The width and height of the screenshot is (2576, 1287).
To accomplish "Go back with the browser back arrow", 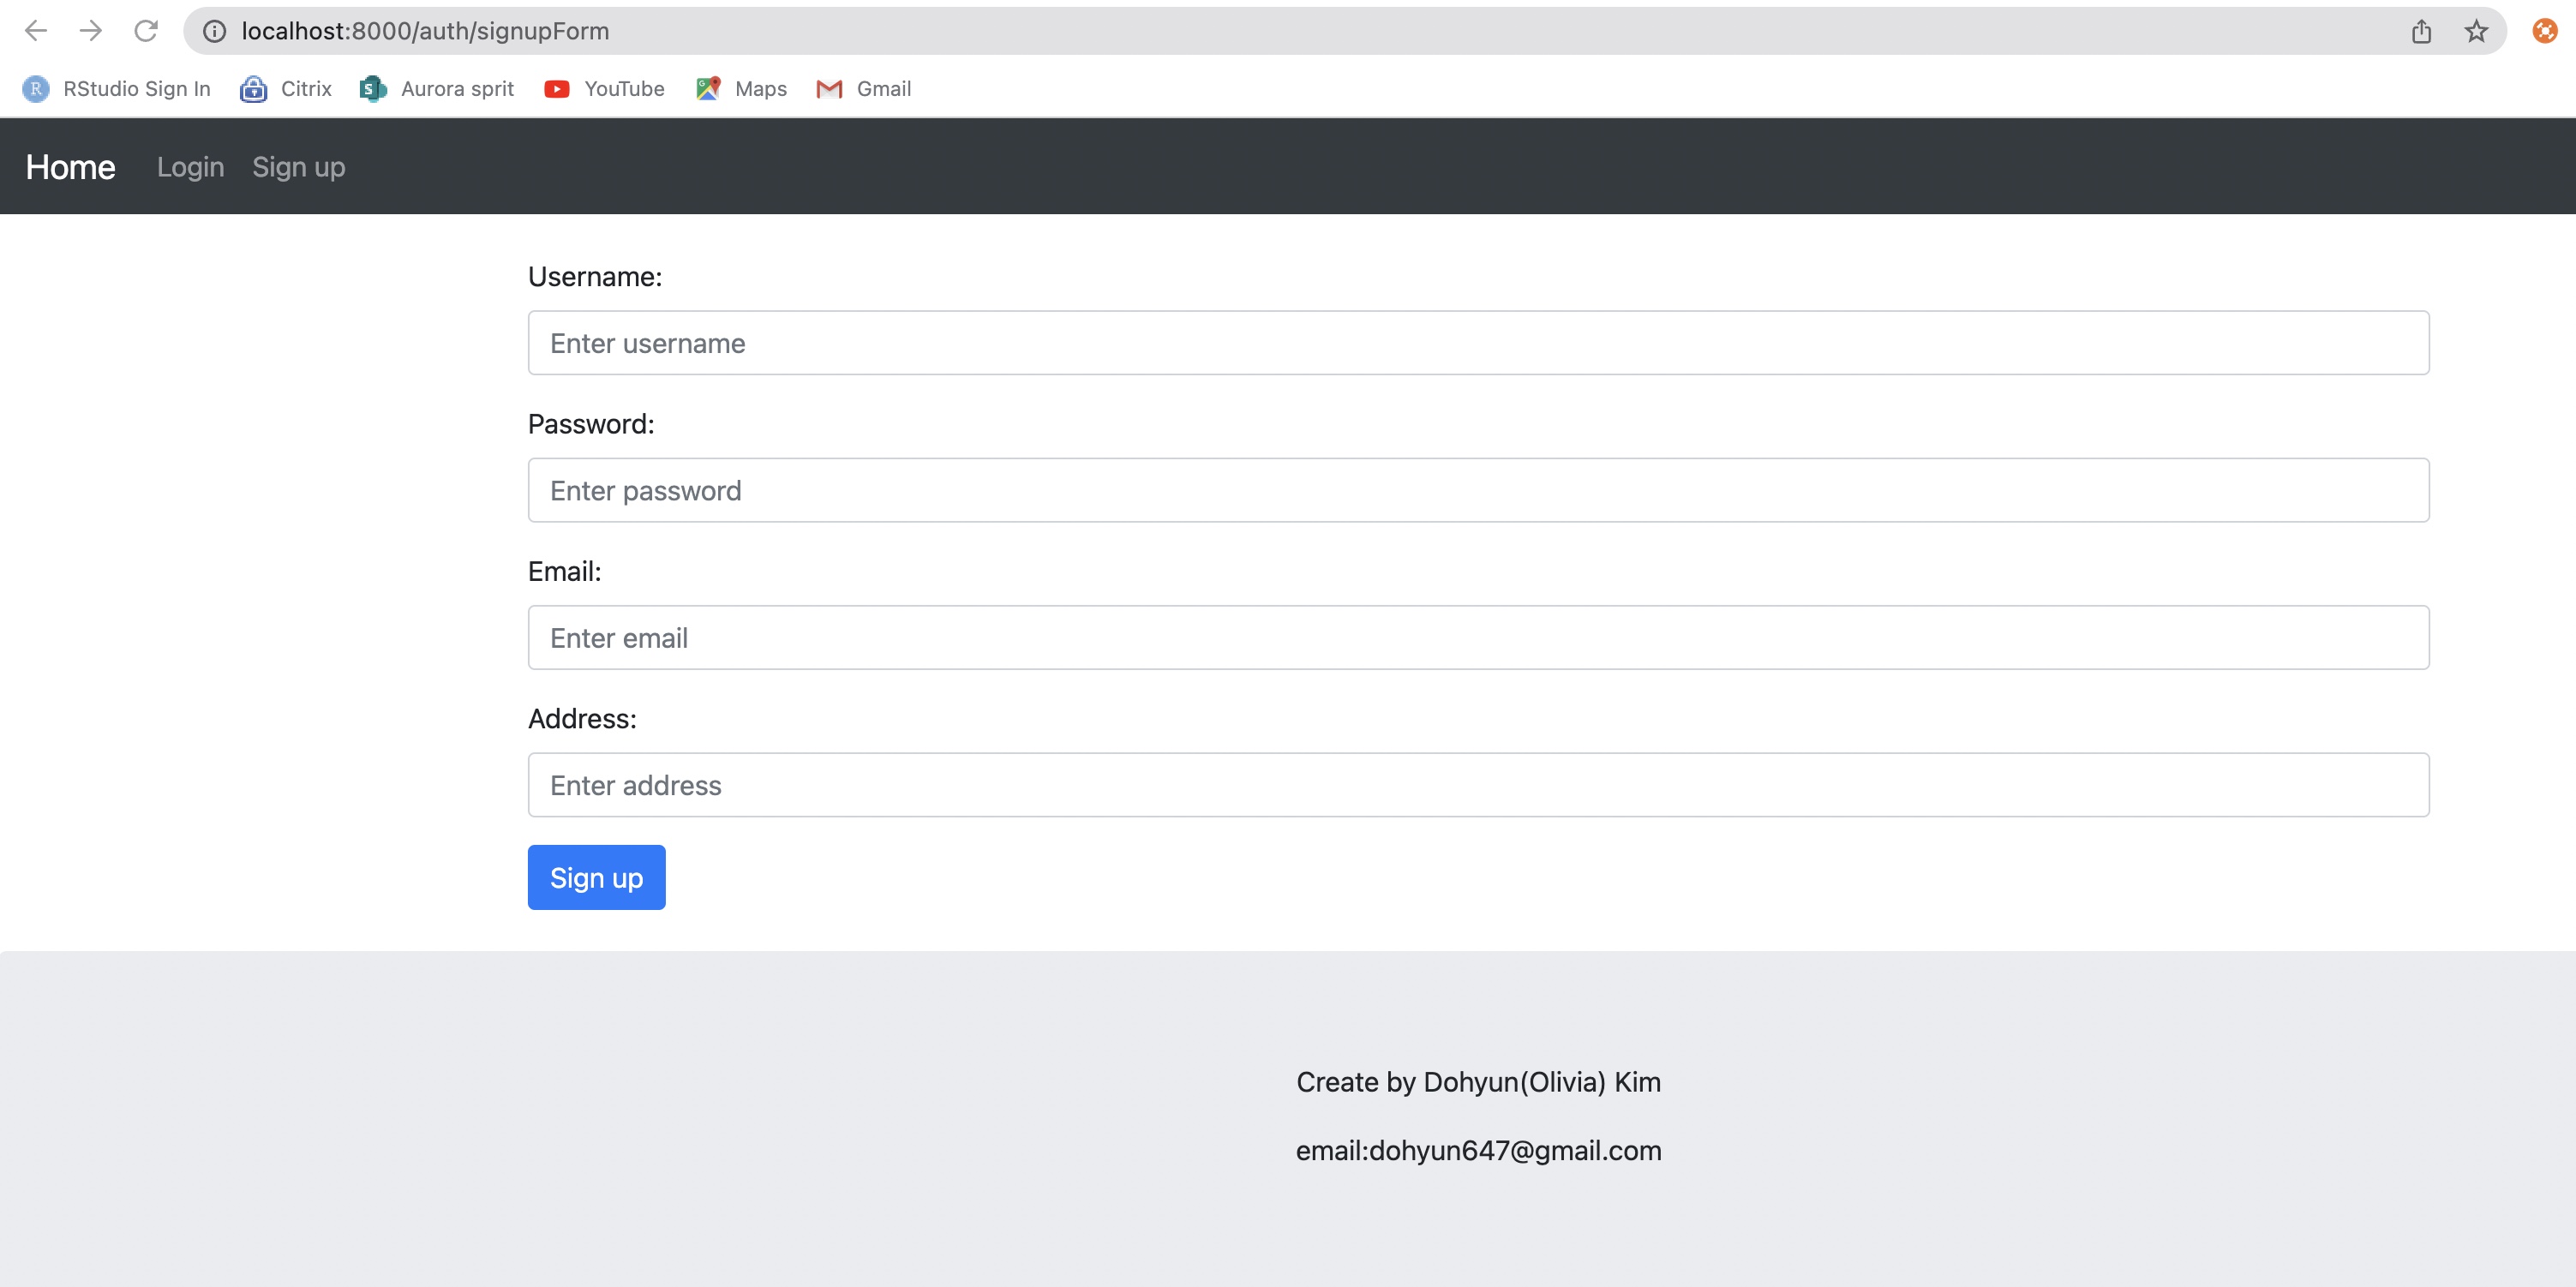I will tap(36, 31).
